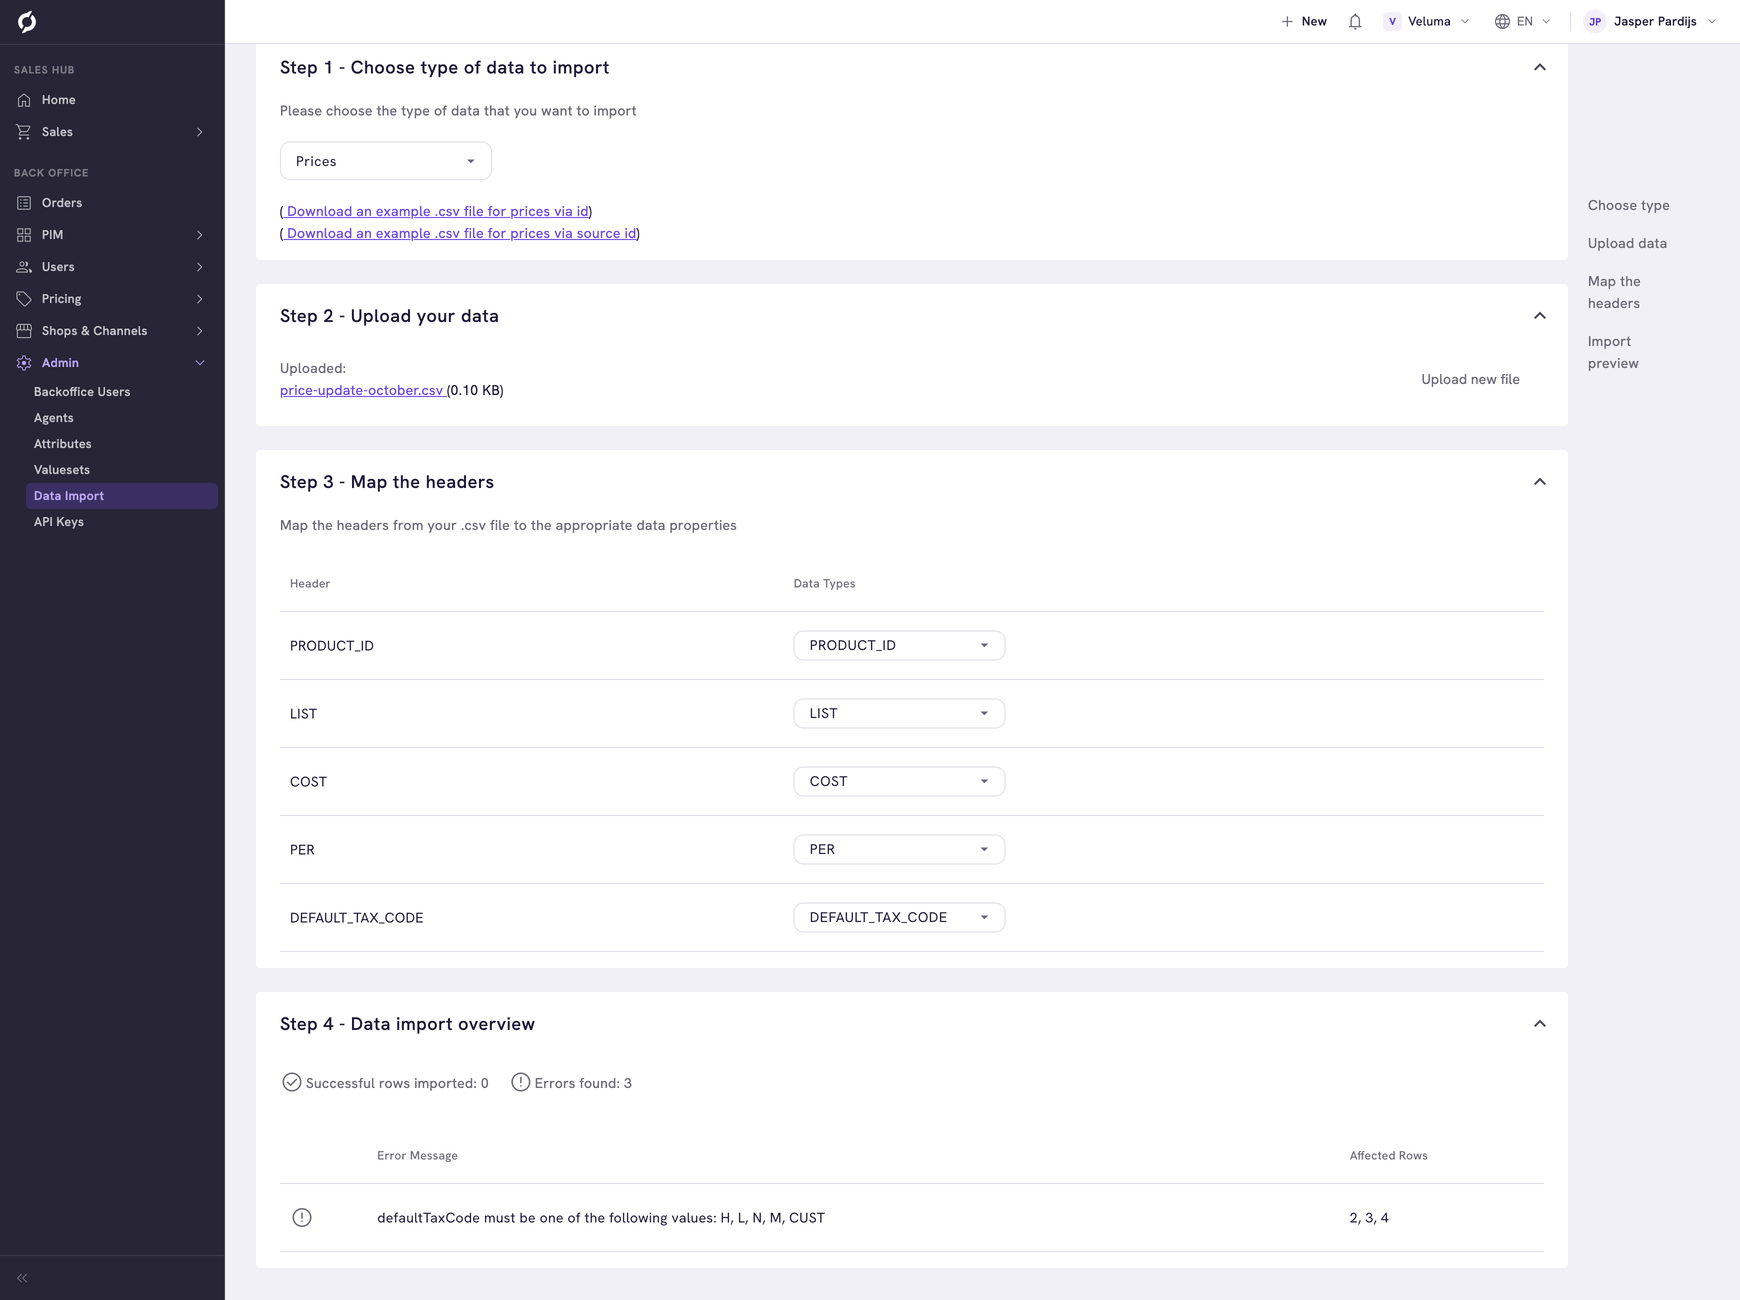Open Attributes in Admin menu
Image resolution: width=1740 pixels, height=1300 pixels.
pos(63,444)
